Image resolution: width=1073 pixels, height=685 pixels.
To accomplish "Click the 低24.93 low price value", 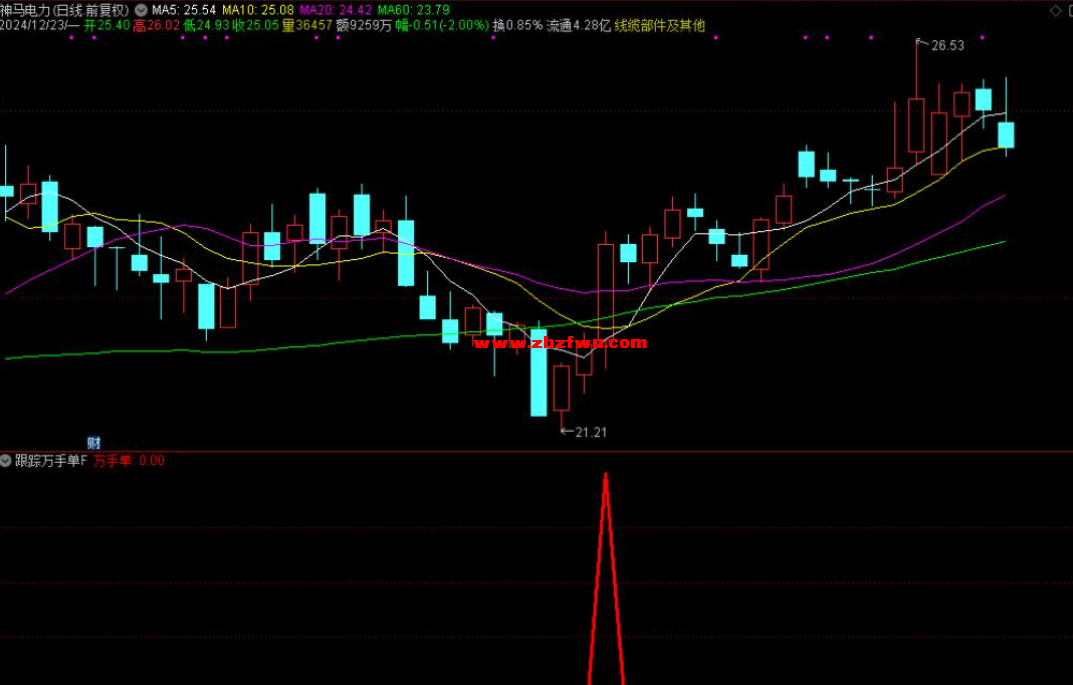I will (x=206, y=25).
